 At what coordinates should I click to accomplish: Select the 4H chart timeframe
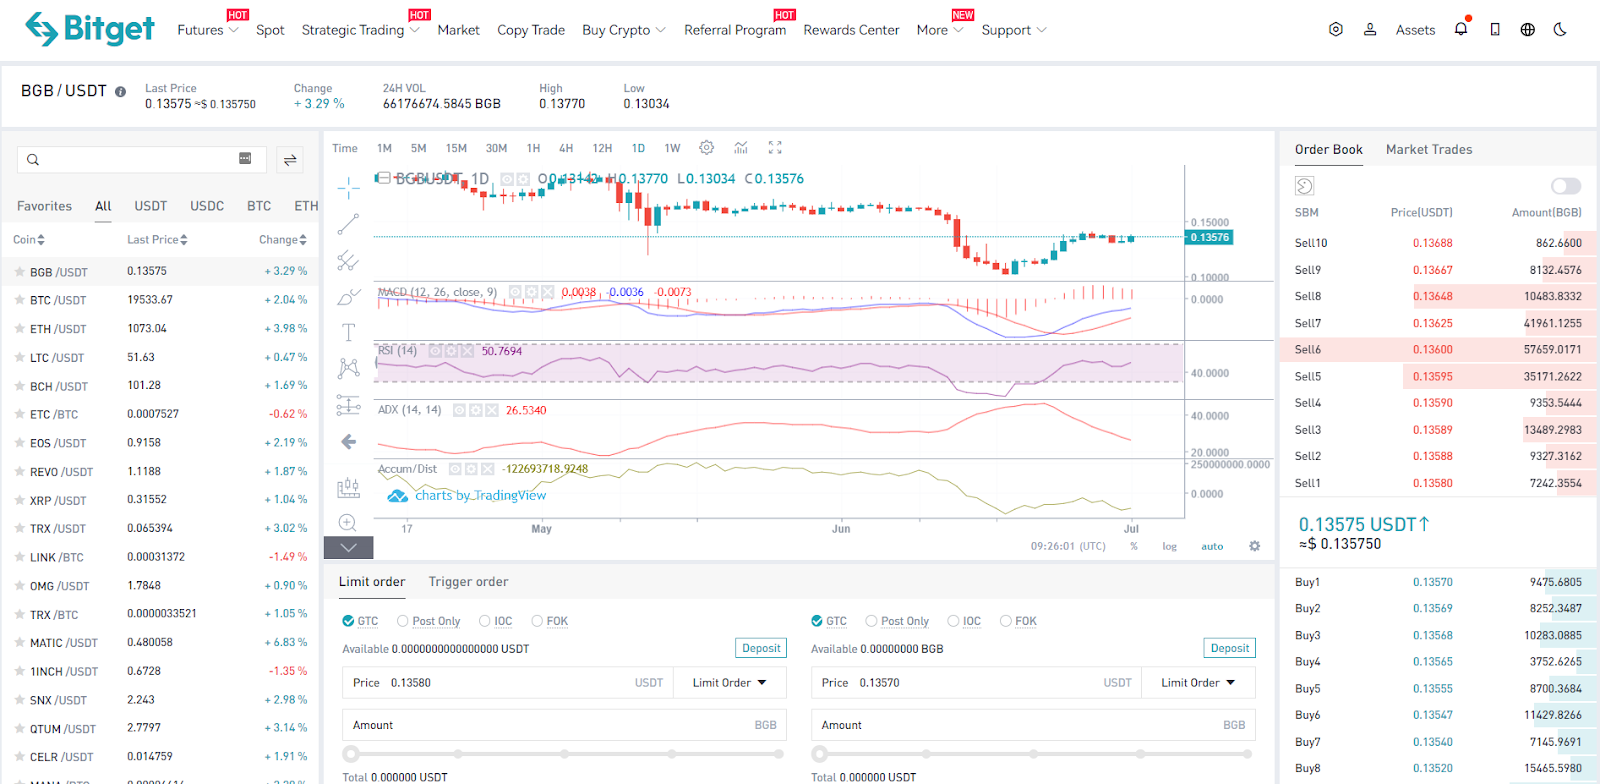(x=566, y=148)
